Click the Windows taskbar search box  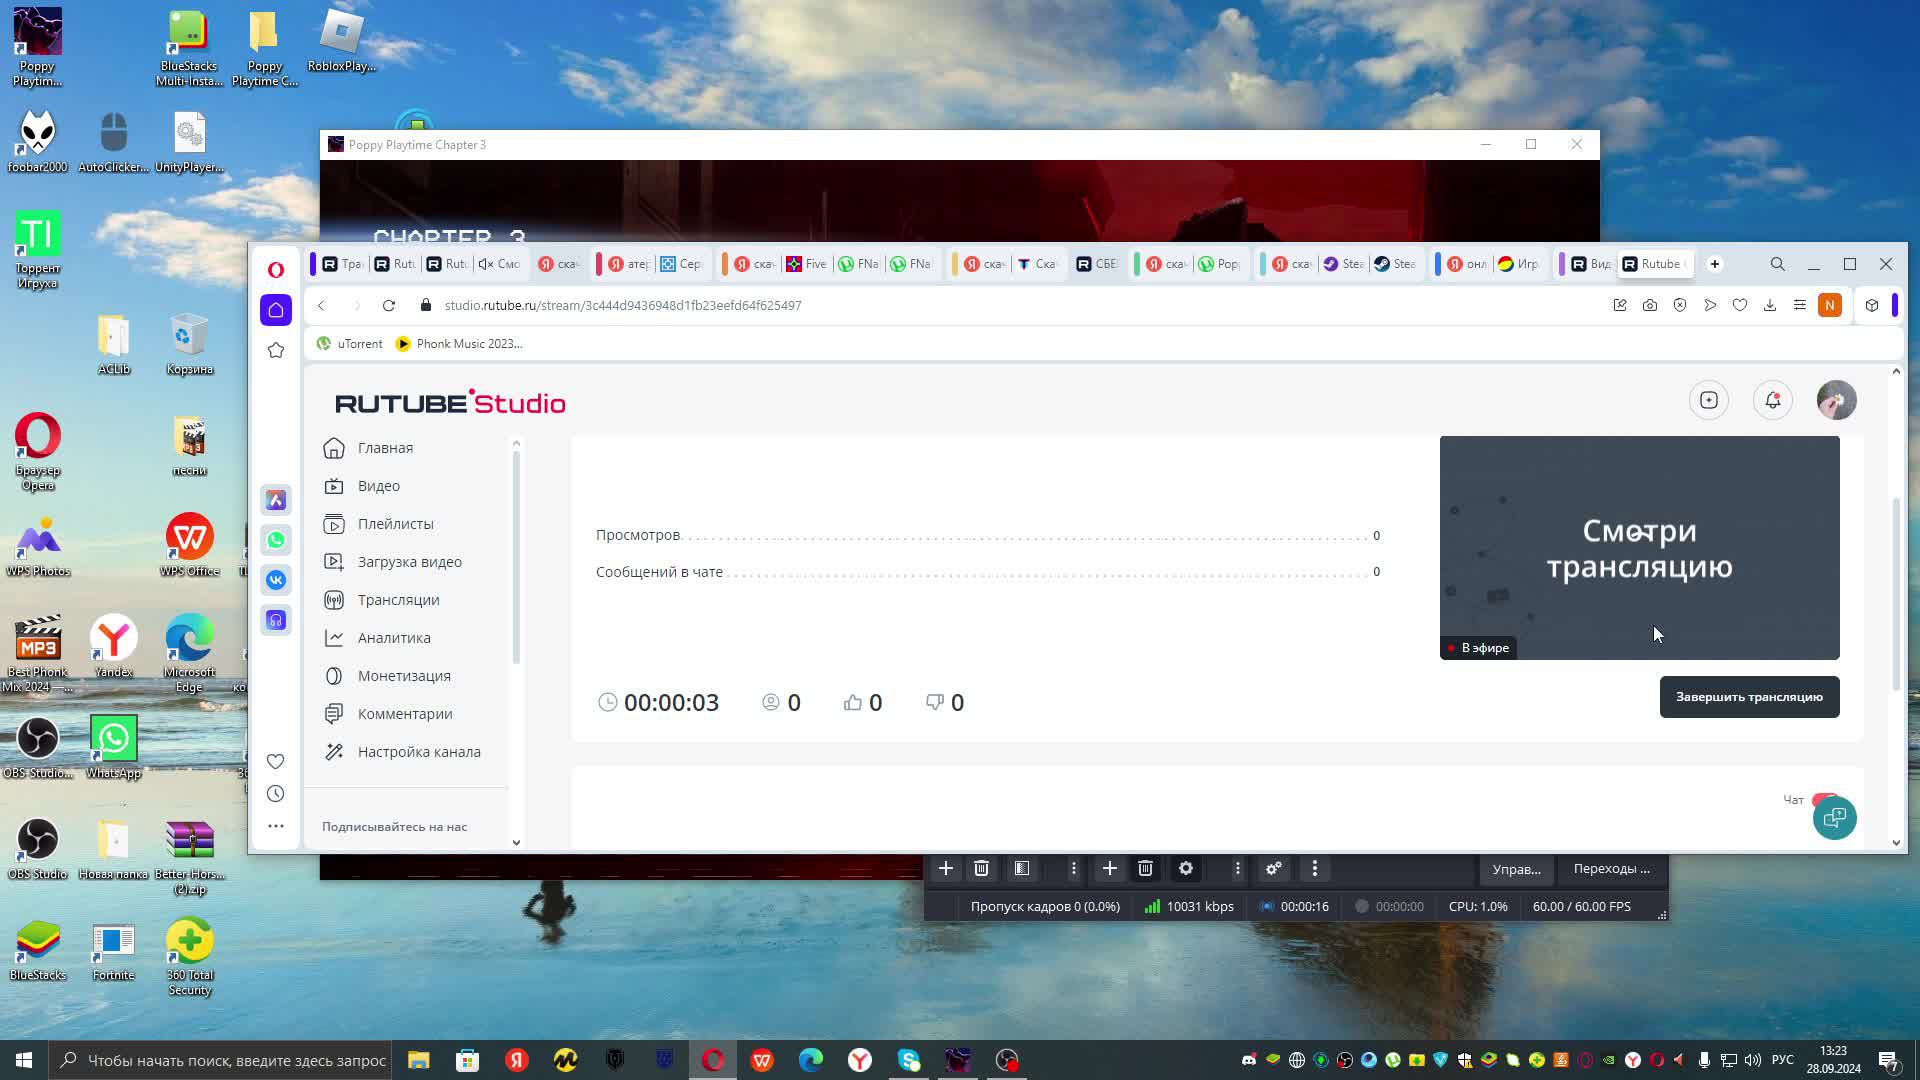coord(221,1060)
